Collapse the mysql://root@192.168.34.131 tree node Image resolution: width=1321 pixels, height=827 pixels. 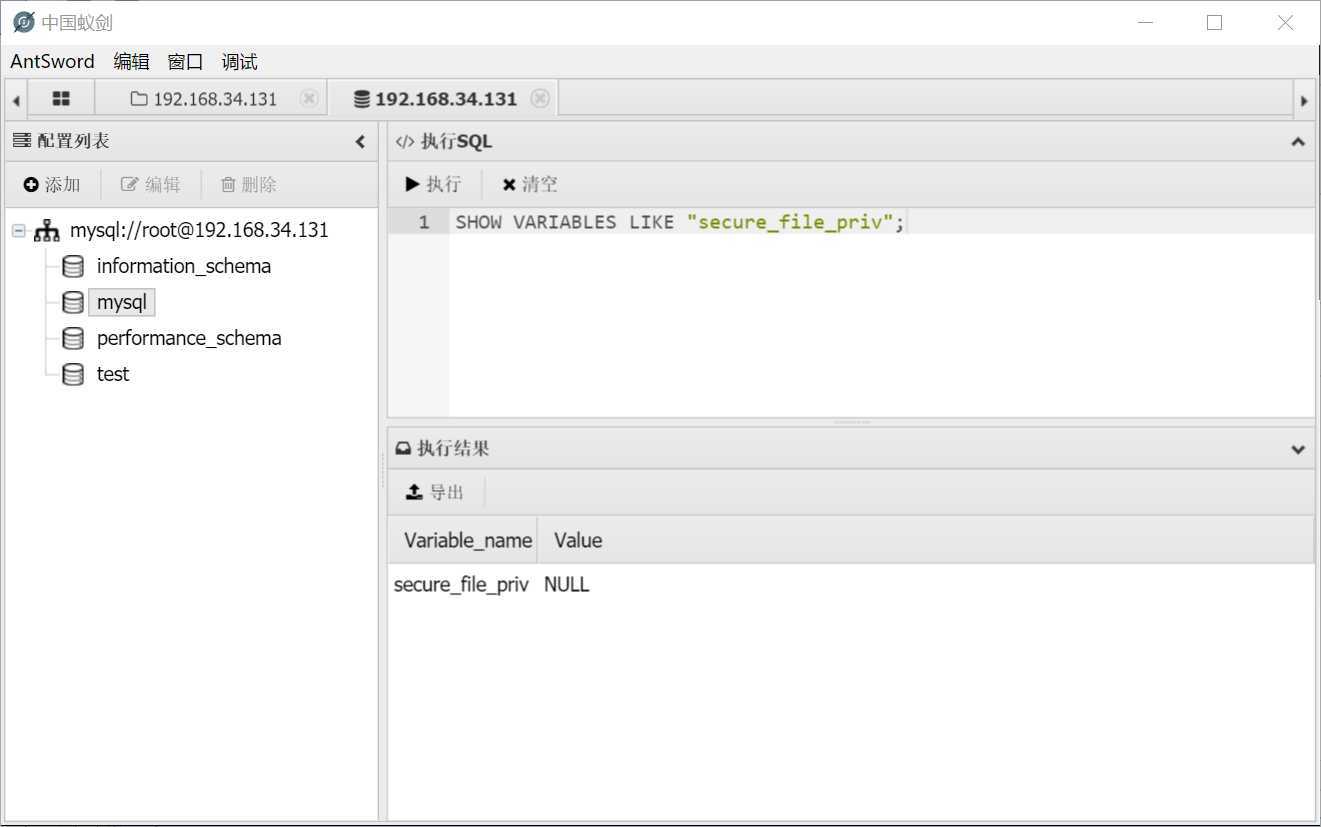coord(19,230)
